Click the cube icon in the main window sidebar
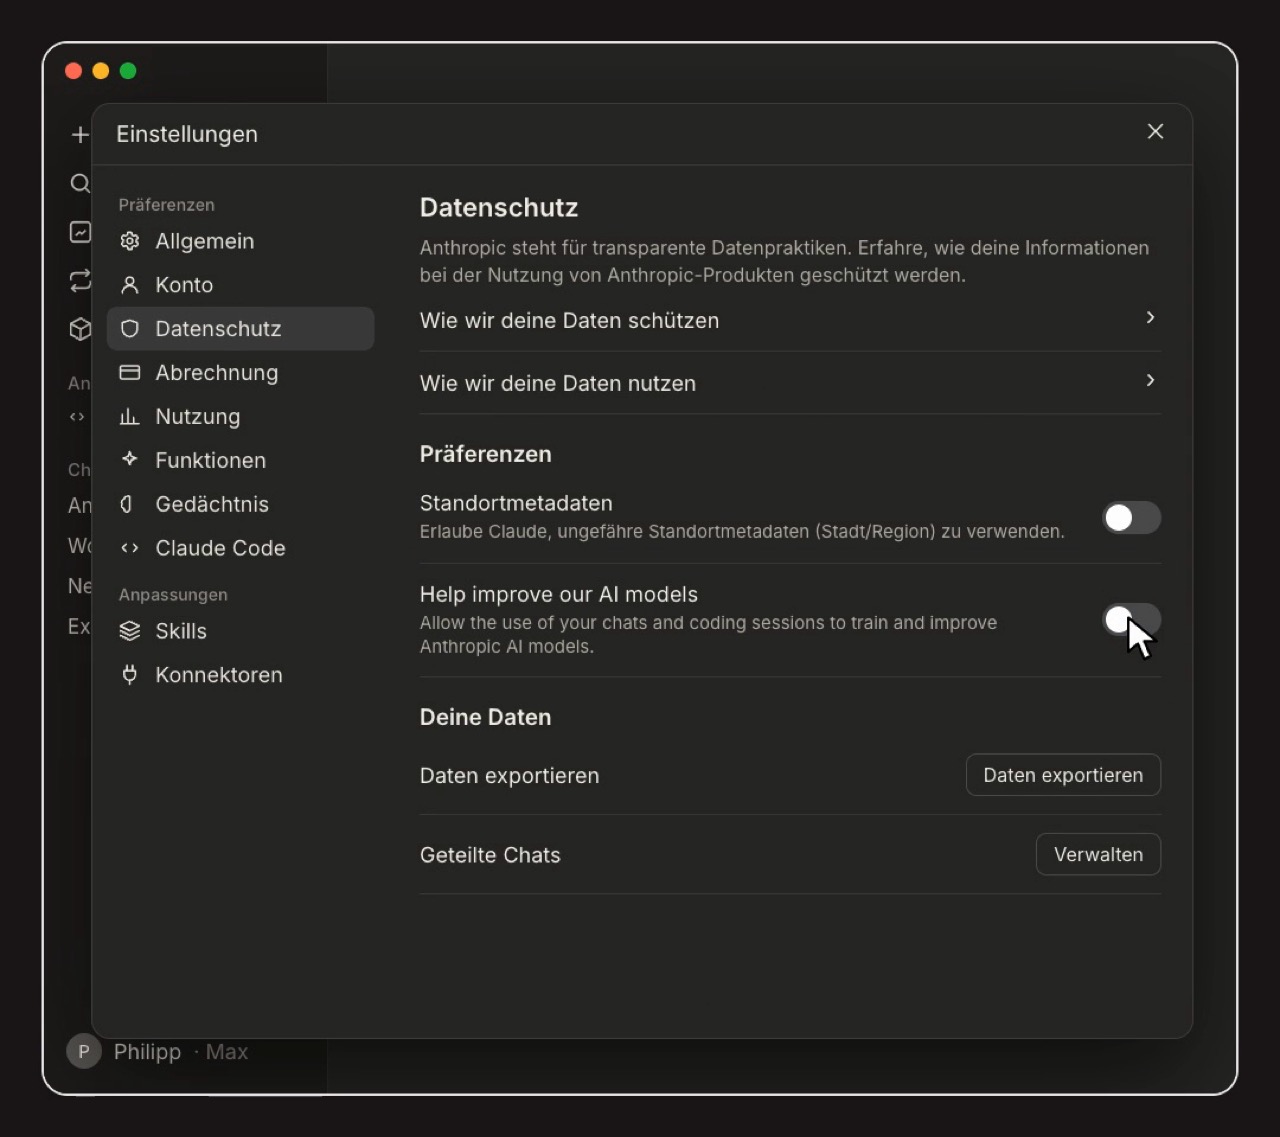Image resolution: width=1280 pixels, height=1137 pixels. [x=80, y=329]
